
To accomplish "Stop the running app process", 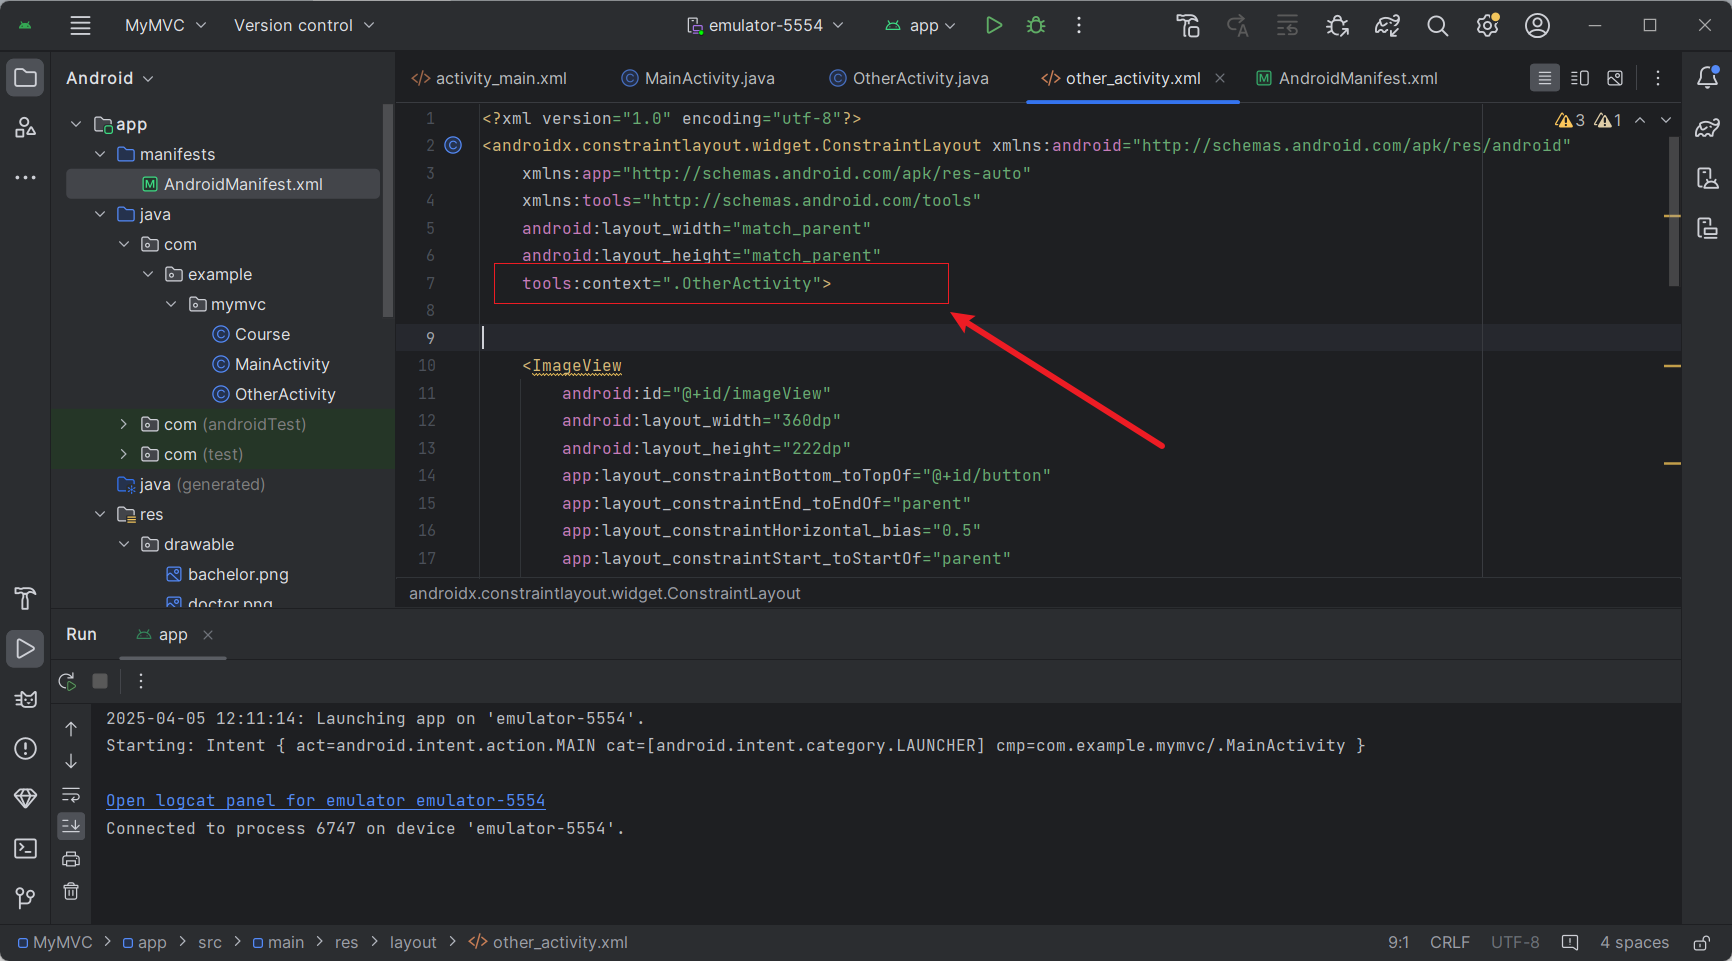I will click(100, 681).
